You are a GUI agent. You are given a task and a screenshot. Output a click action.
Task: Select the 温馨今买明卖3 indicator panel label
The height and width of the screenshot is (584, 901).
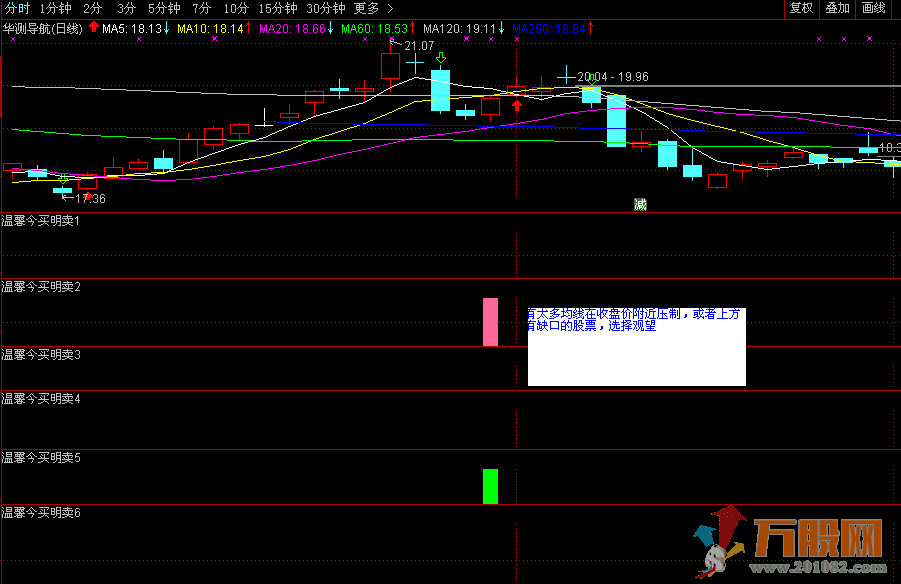click(x=41, y=355)
